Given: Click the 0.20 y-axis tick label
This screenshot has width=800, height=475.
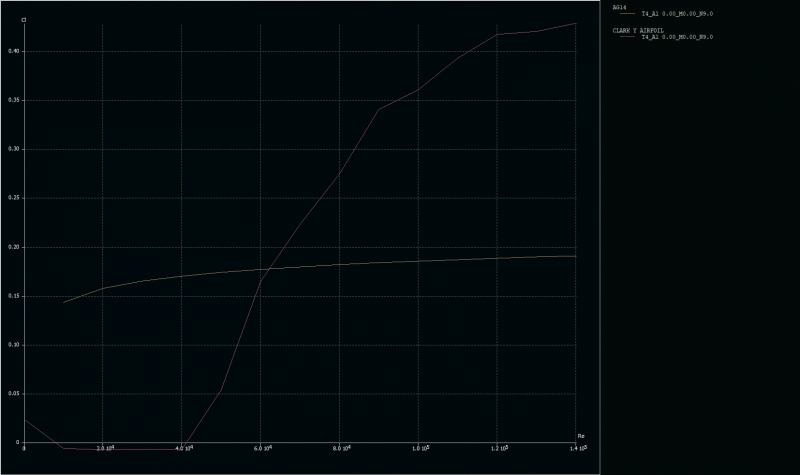Looking at the screenshot, I should tap(14, 247).
